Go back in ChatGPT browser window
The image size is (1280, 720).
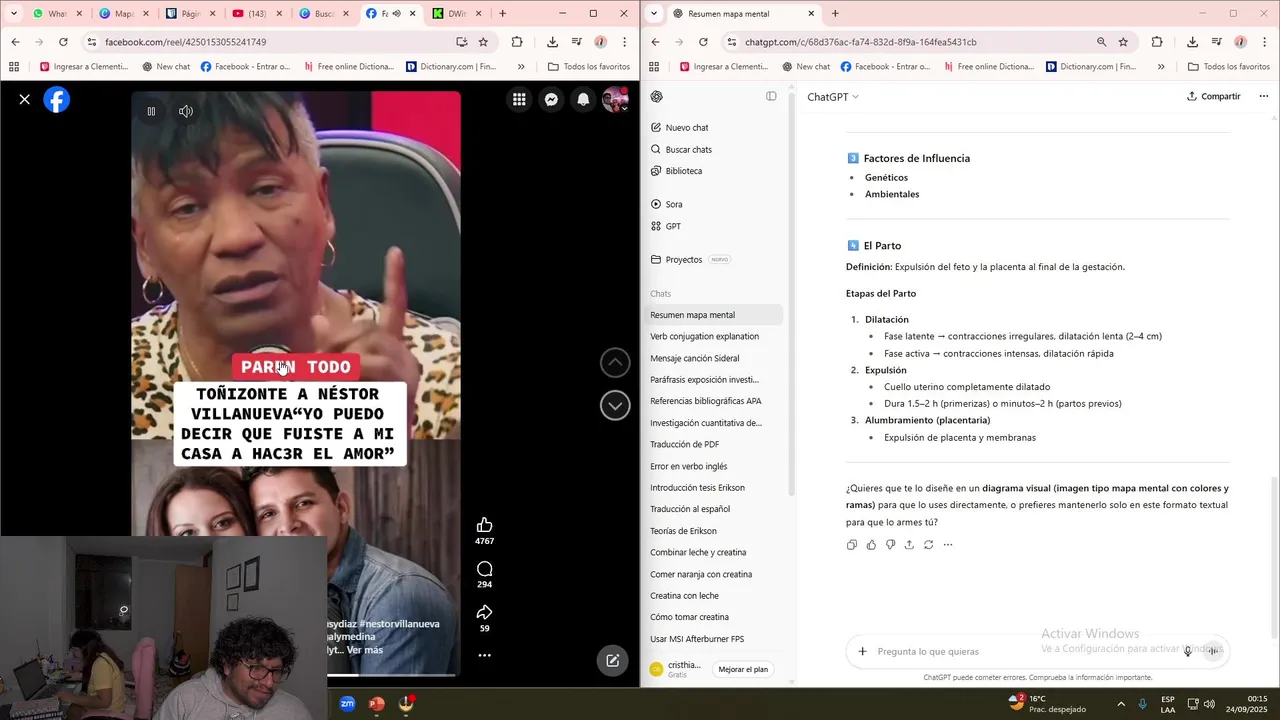655,42
